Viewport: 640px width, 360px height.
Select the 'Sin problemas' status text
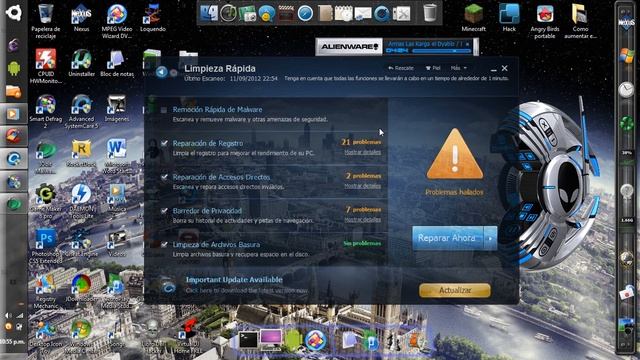click(362, 243)
